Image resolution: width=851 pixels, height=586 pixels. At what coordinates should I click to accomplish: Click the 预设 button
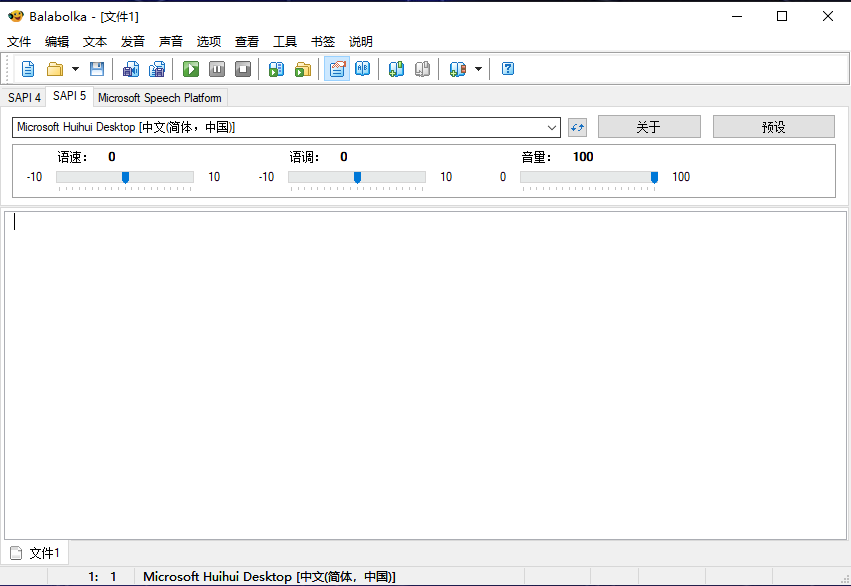pos(773,127)
